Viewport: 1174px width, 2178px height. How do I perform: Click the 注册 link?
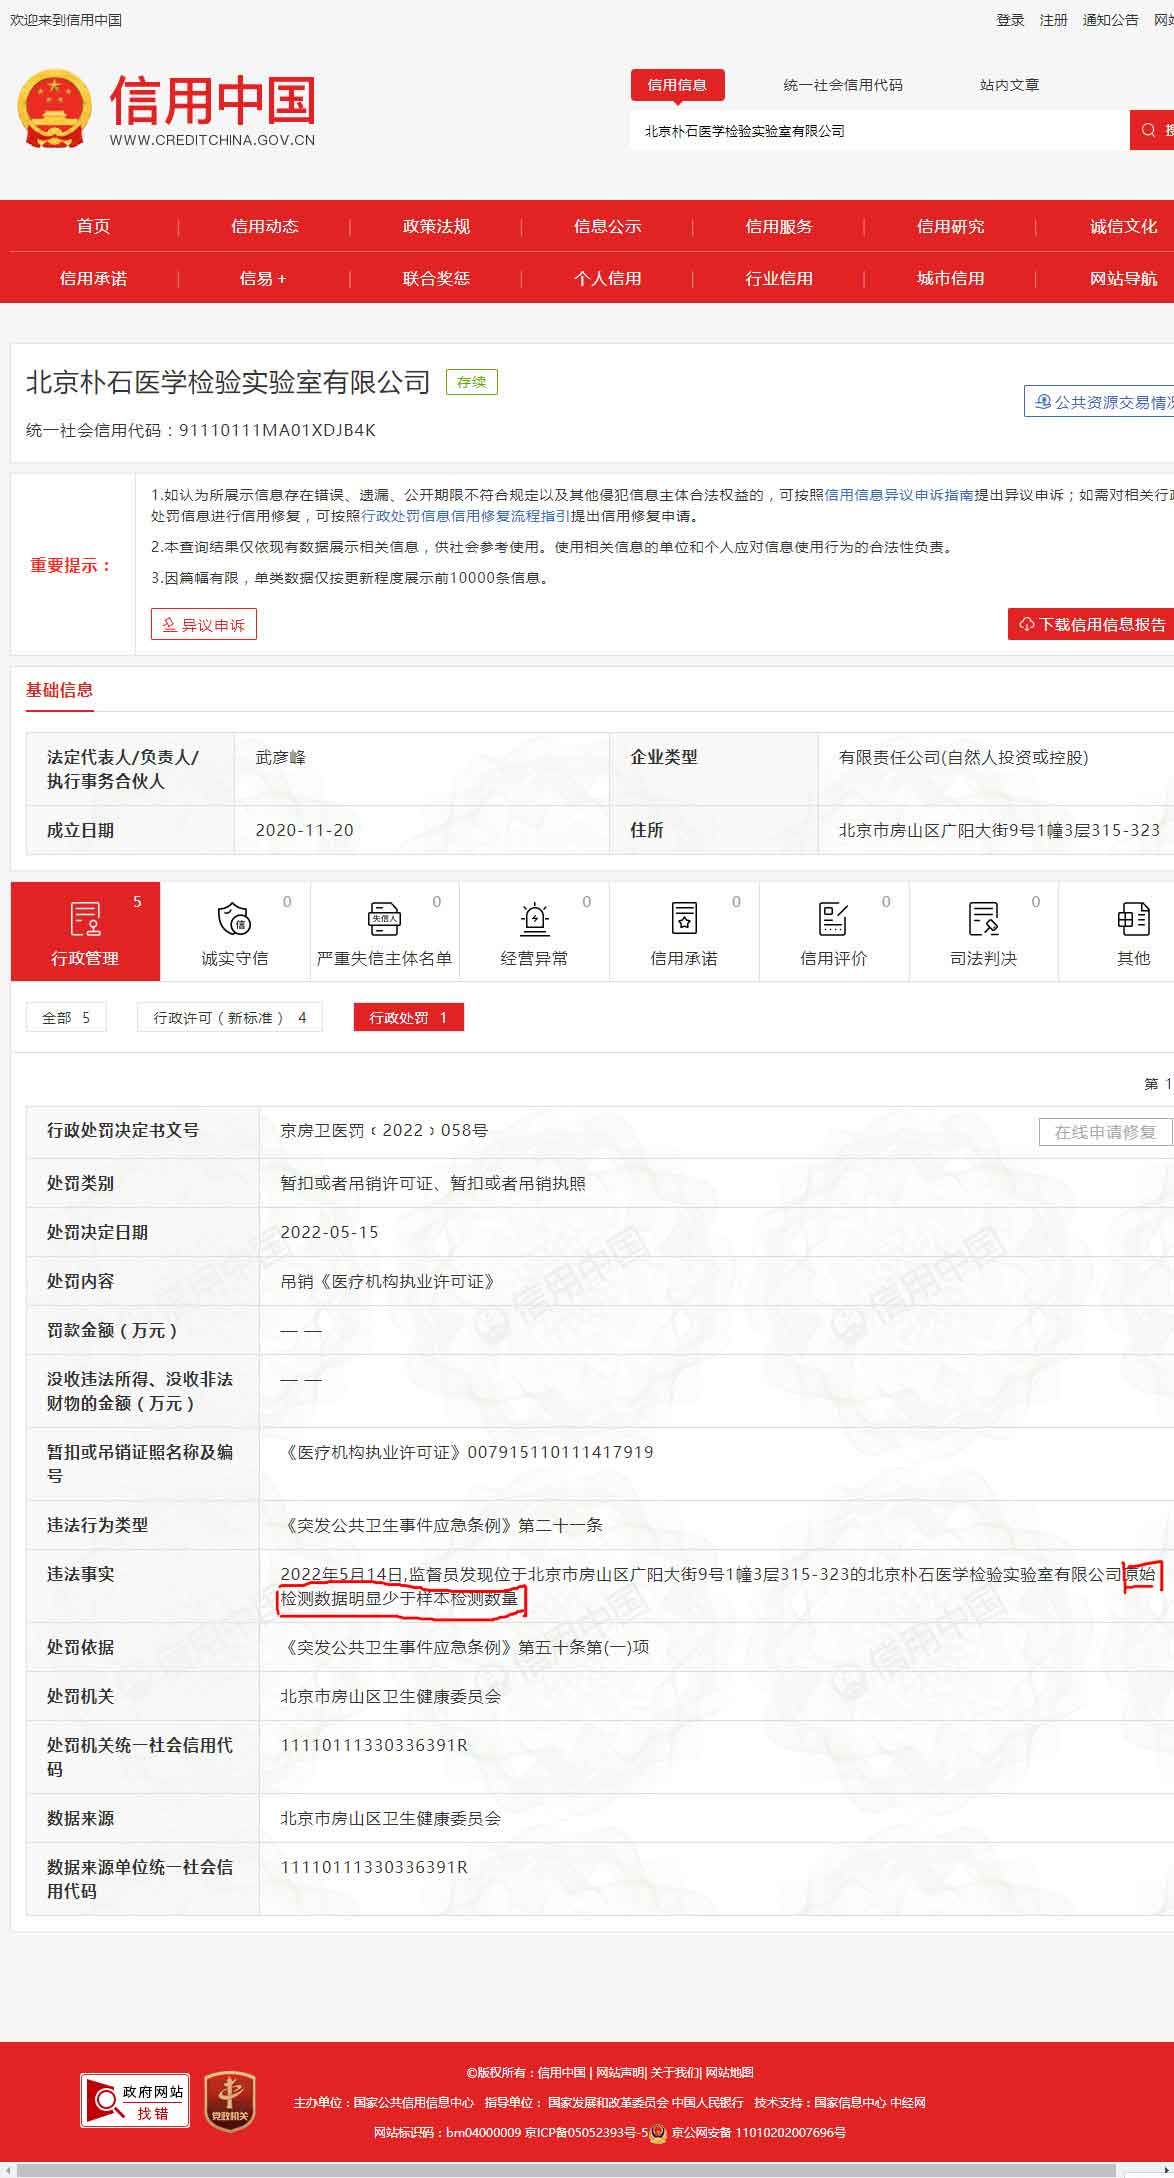[1053, 20]
